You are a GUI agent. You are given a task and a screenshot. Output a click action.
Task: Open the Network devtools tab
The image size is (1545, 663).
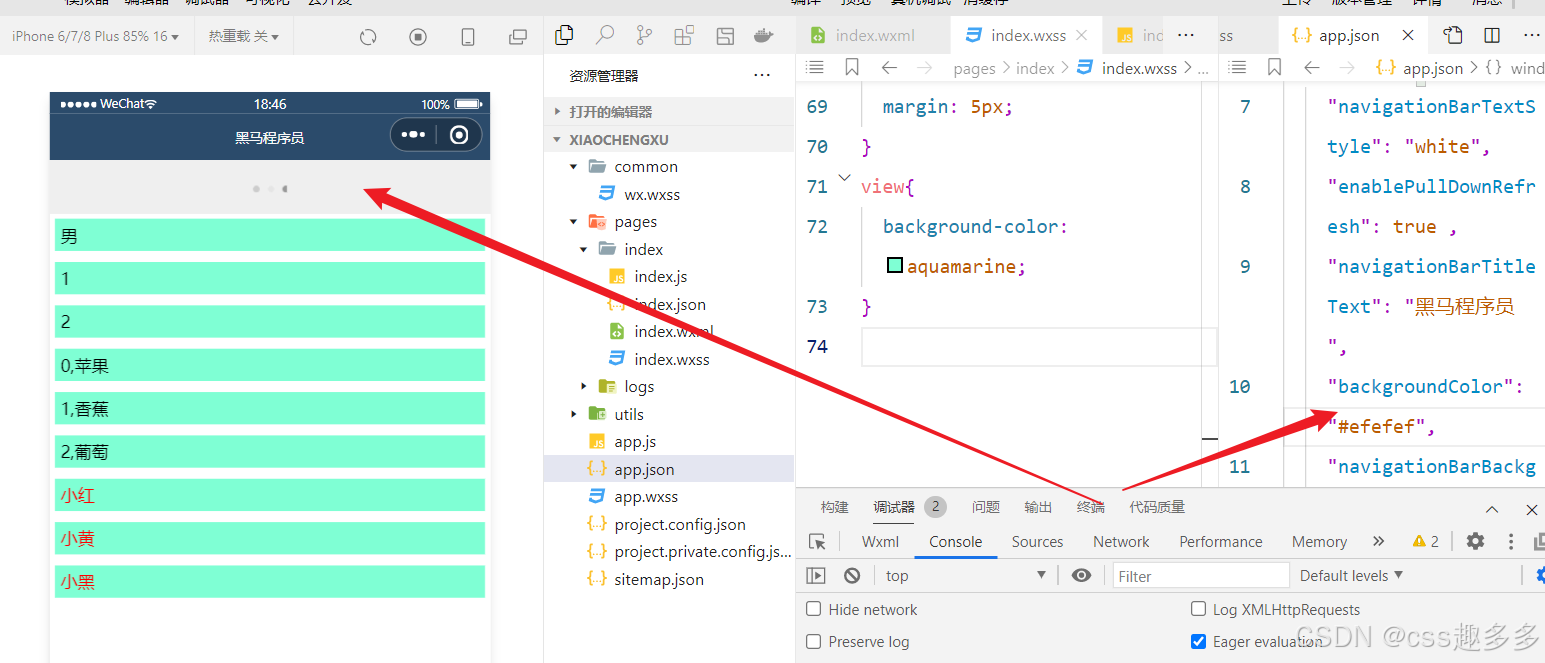[x=1121, y=542]
